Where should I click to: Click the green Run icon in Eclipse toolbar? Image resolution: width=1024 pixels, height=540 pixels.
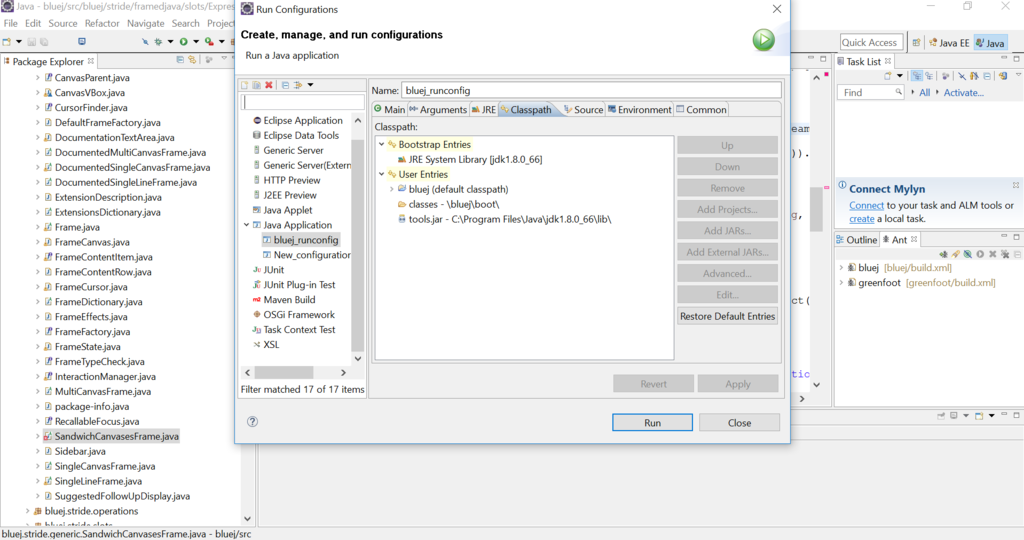(x=184, y=42)
